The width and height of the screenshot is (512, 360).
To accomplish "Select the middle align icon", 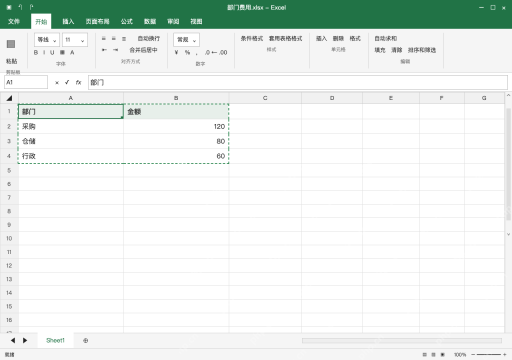I will [x=114, y=39].
